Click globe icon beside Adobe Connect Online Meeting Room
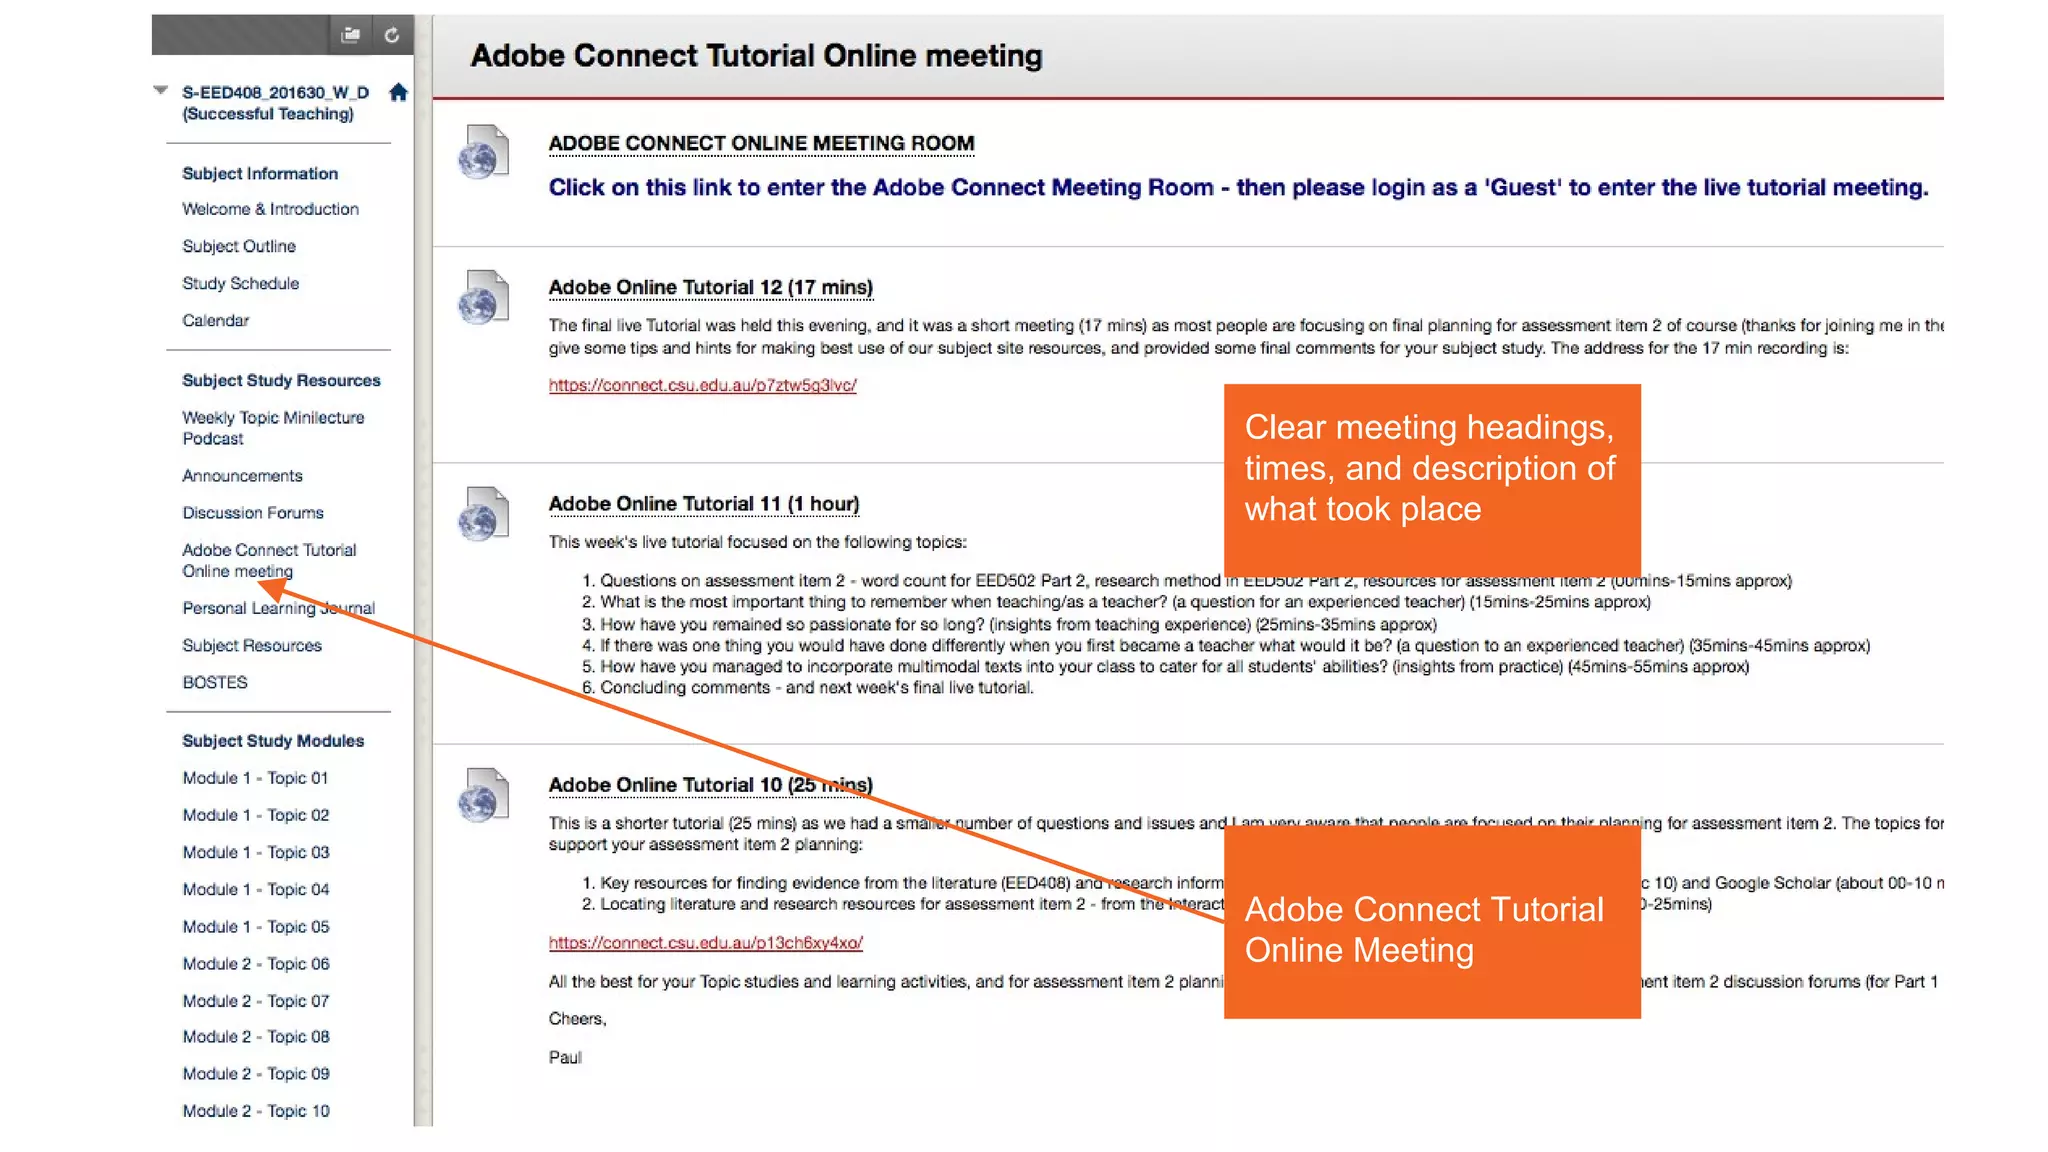The image size is (2048, 1152). (x=483, y=152)
